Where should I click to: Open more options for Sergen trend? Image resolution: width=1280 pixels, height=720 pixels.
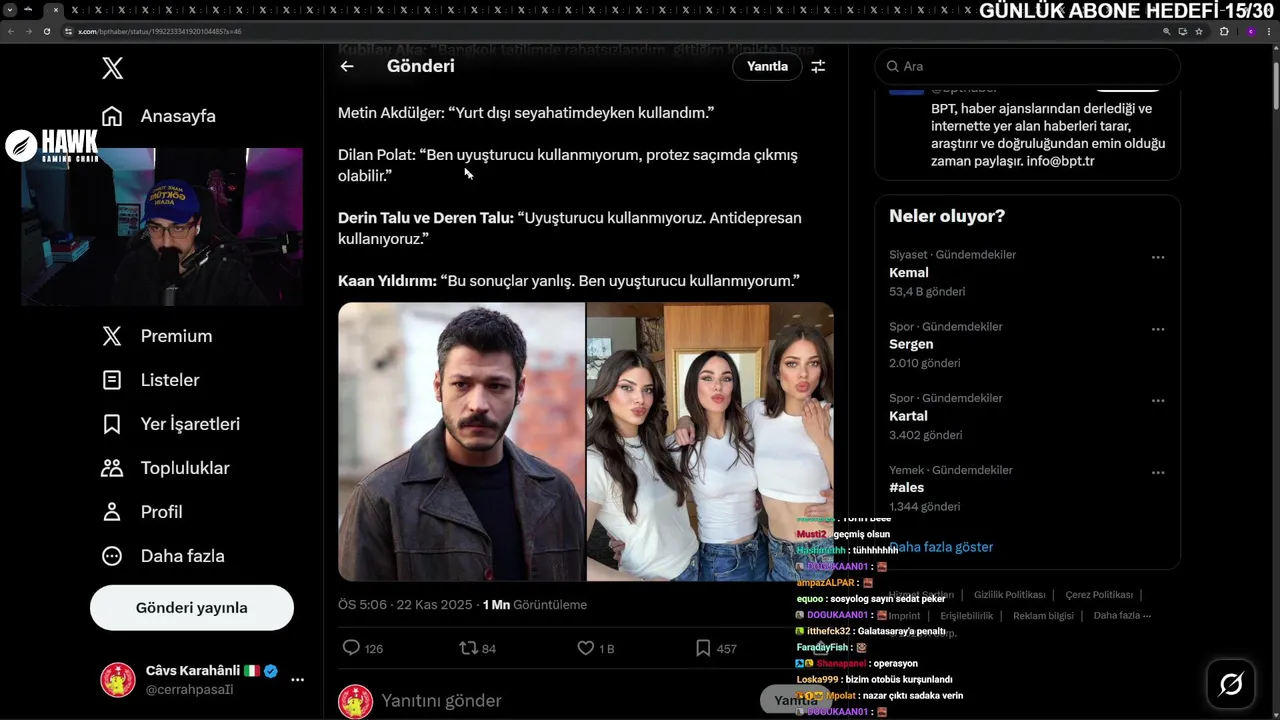1158,329
